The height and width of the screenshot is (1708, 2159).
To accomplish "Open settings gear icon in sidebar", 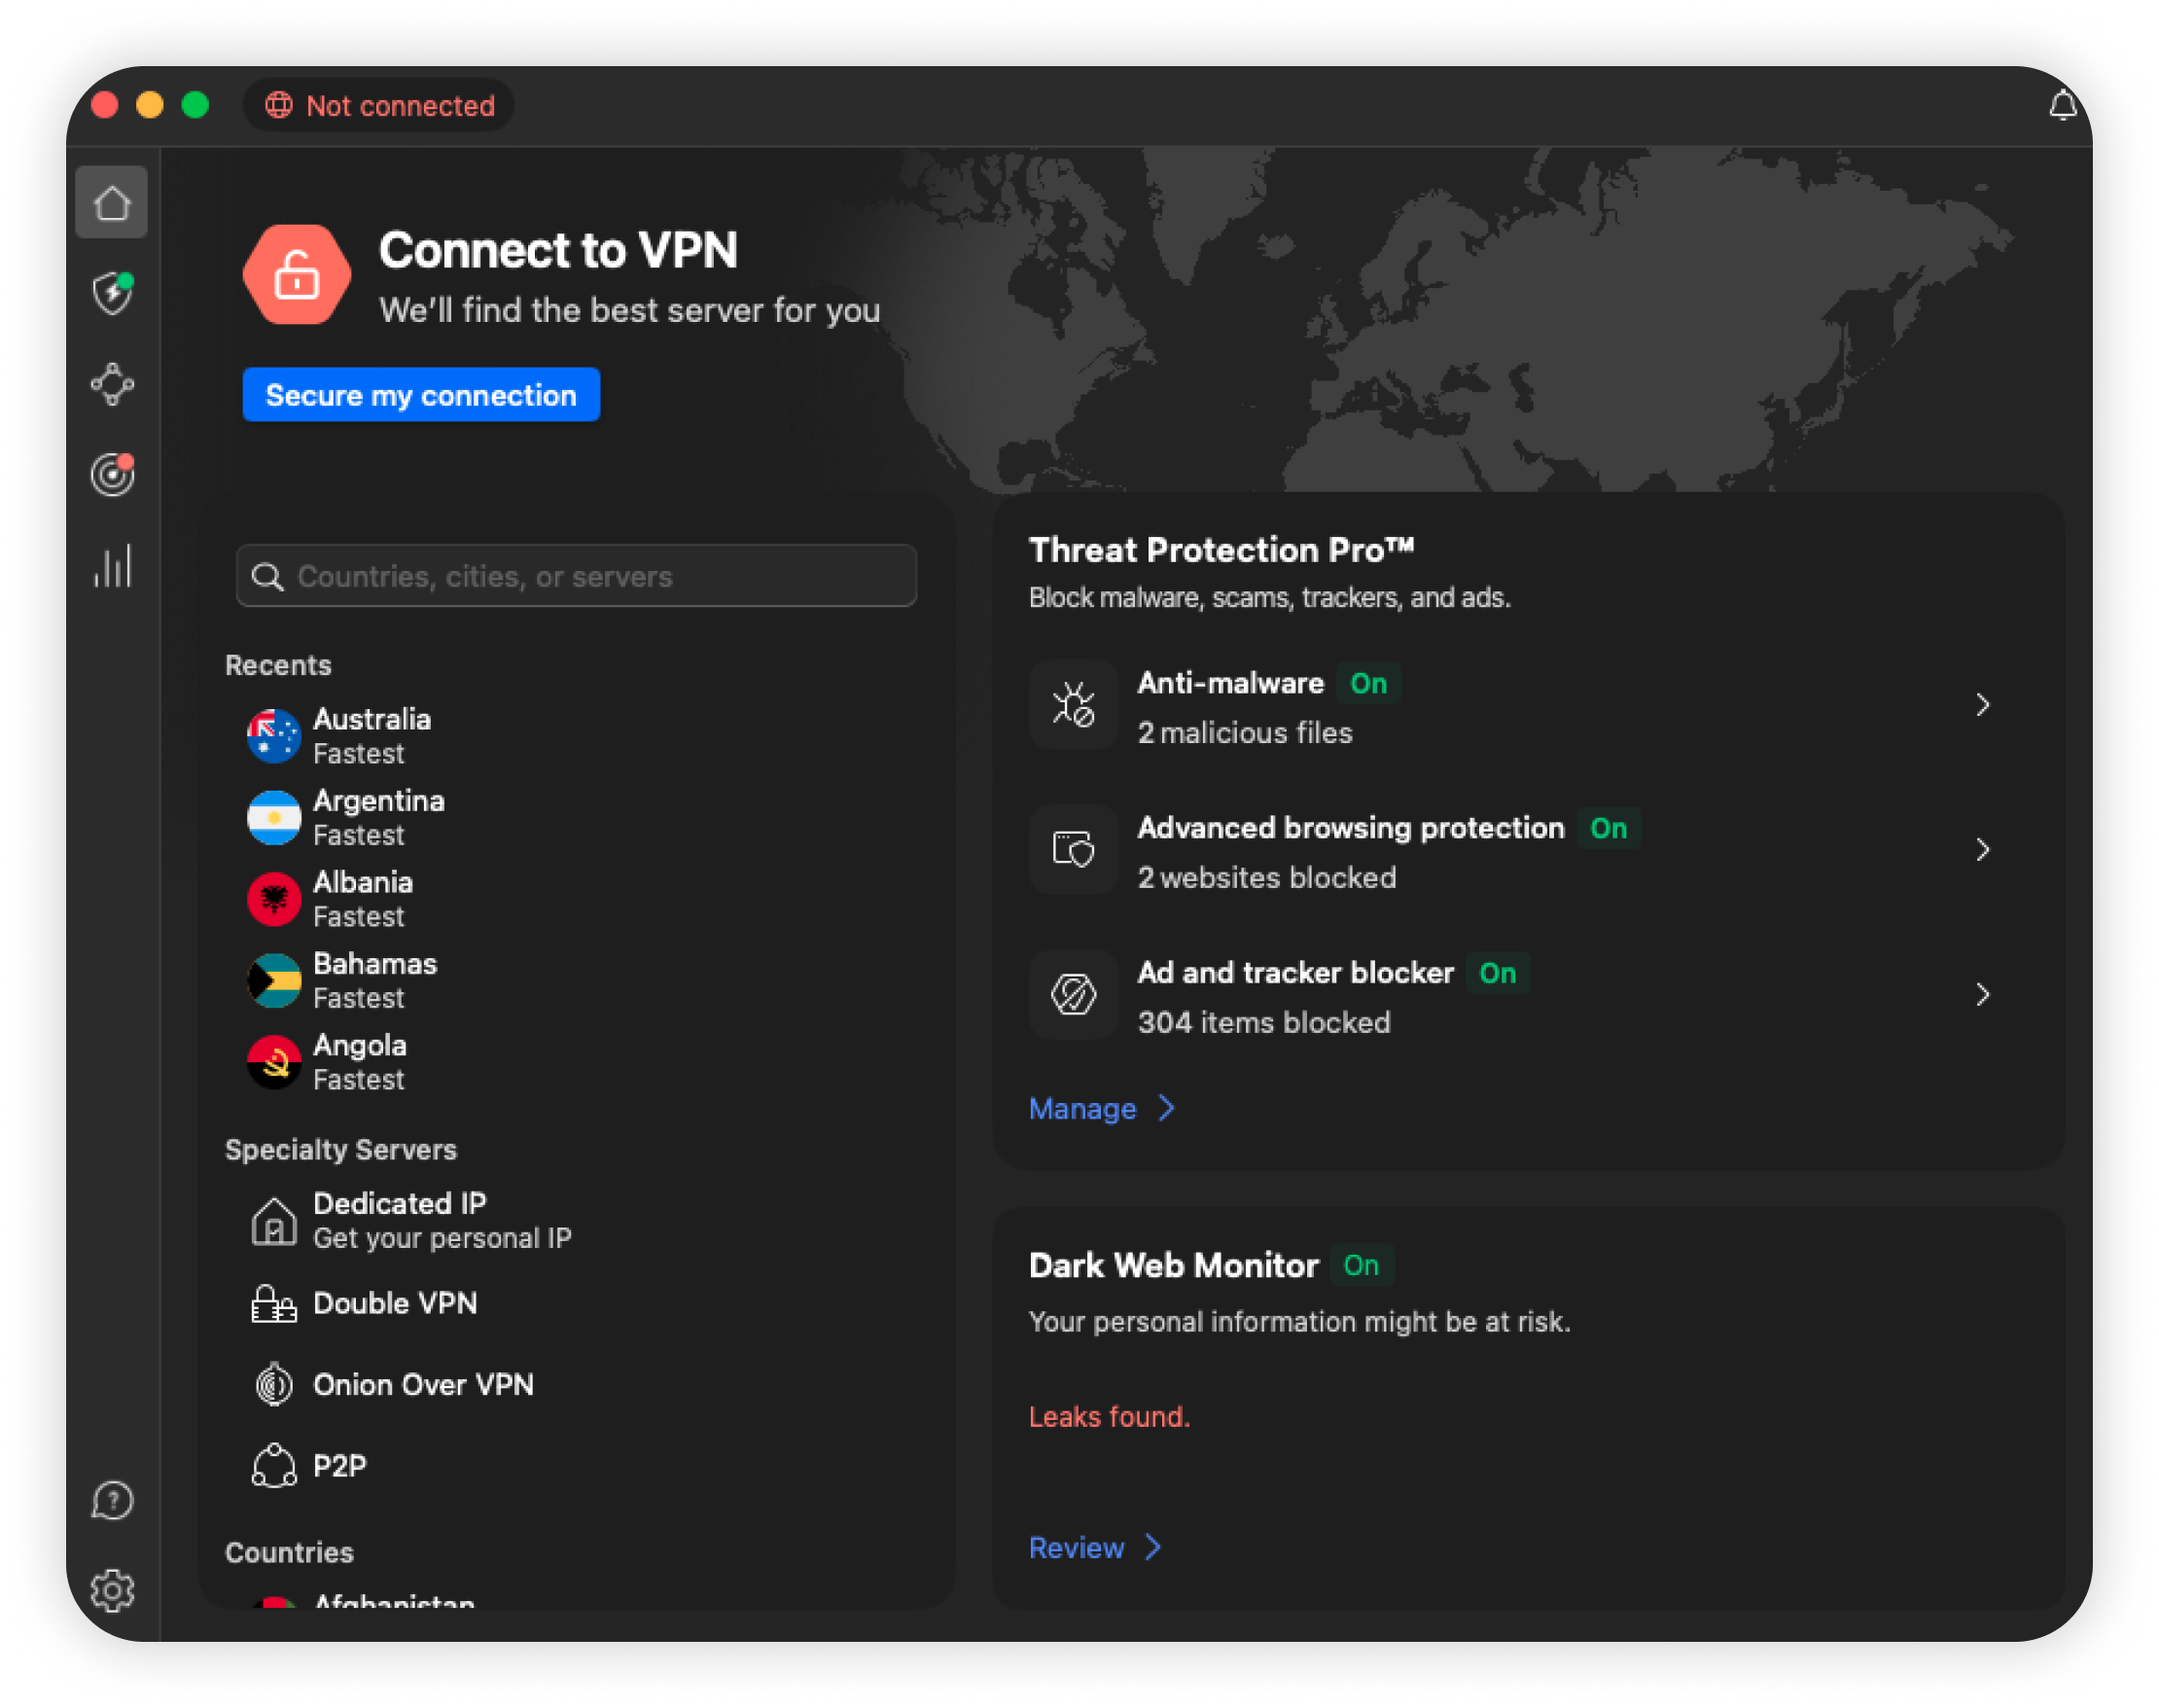I will [112, 1590].
